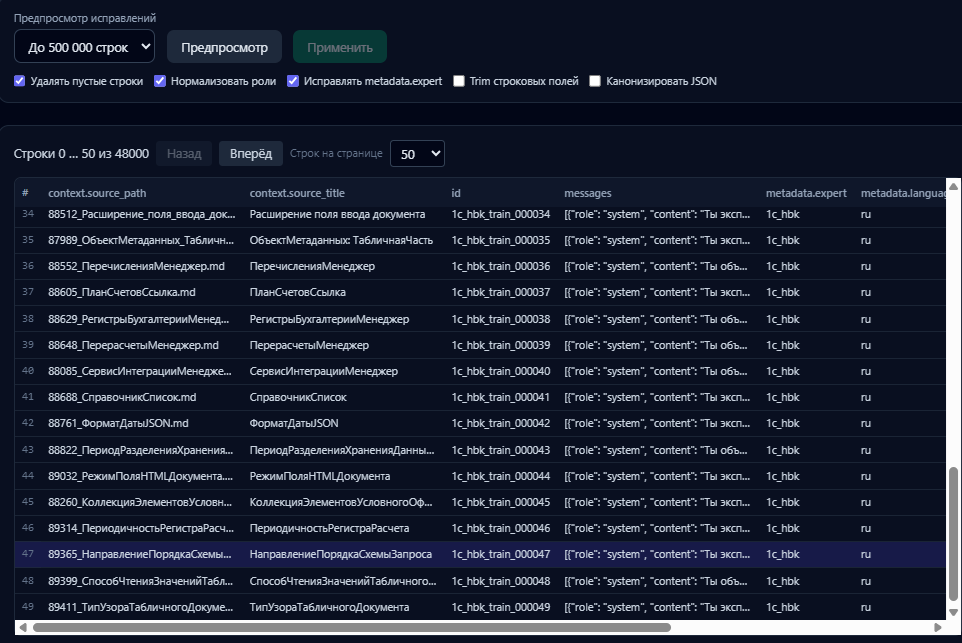This screenshot has width=962, height=643.
Task: Go to next page with Вперёд
Action: click(251, 153)
